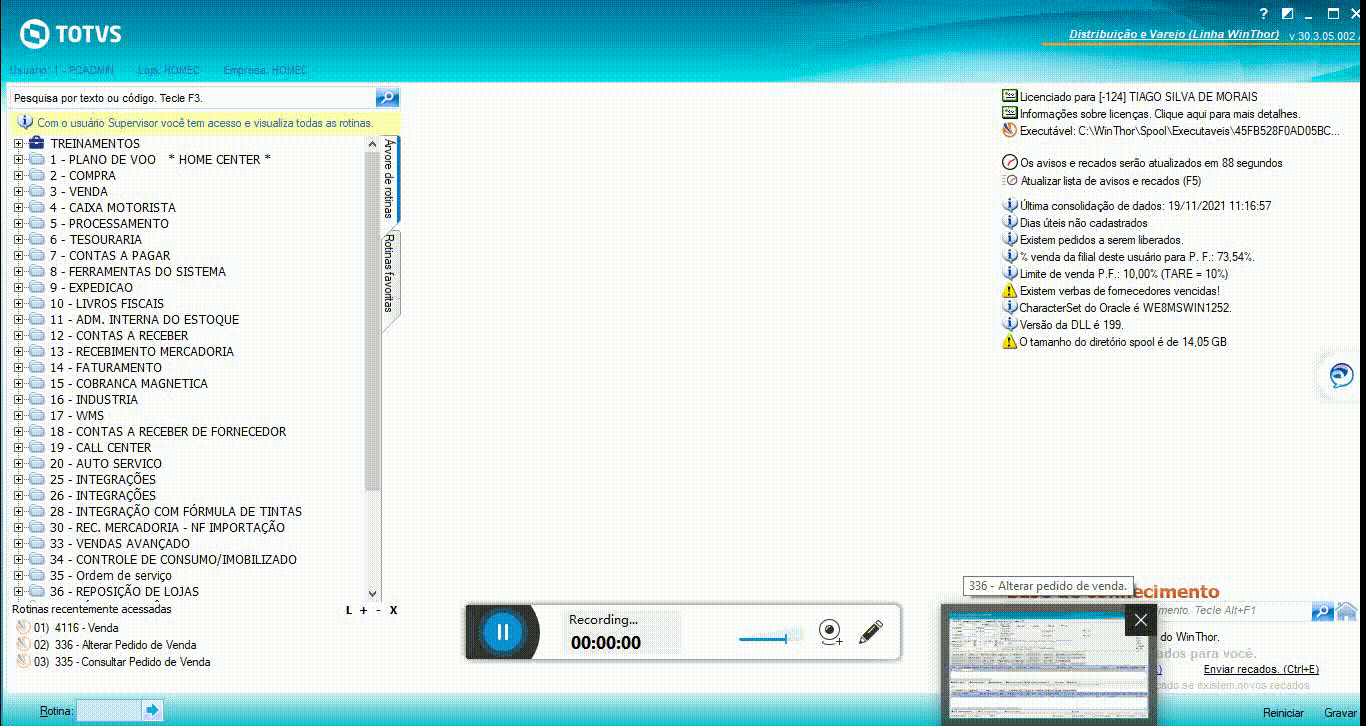Click info icon beside Última consolidação de dados
This screenshot has width=1366, height=726.
(1009, 205)
